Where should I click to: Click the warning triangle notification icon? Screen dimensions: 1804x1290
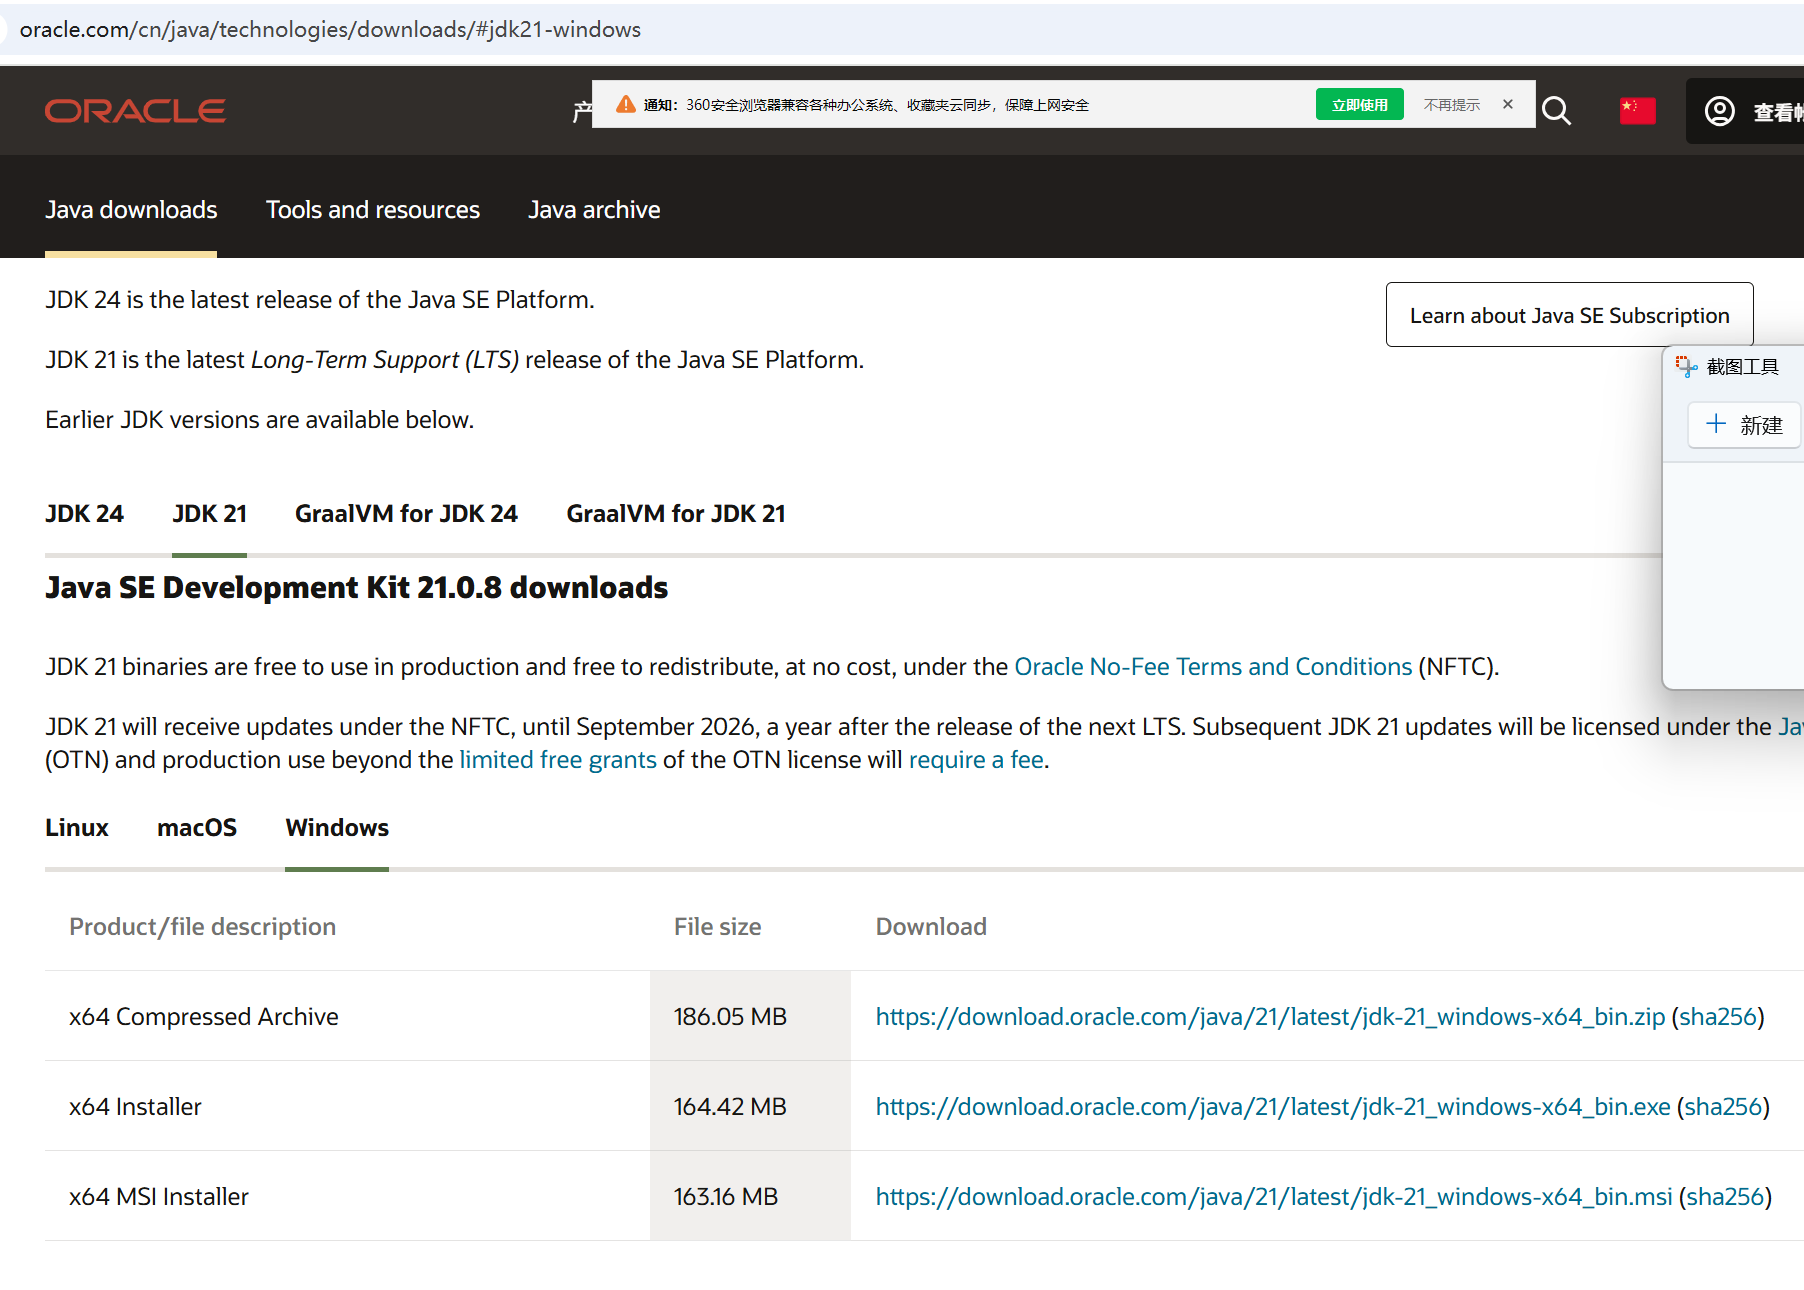tap(626, 104)
